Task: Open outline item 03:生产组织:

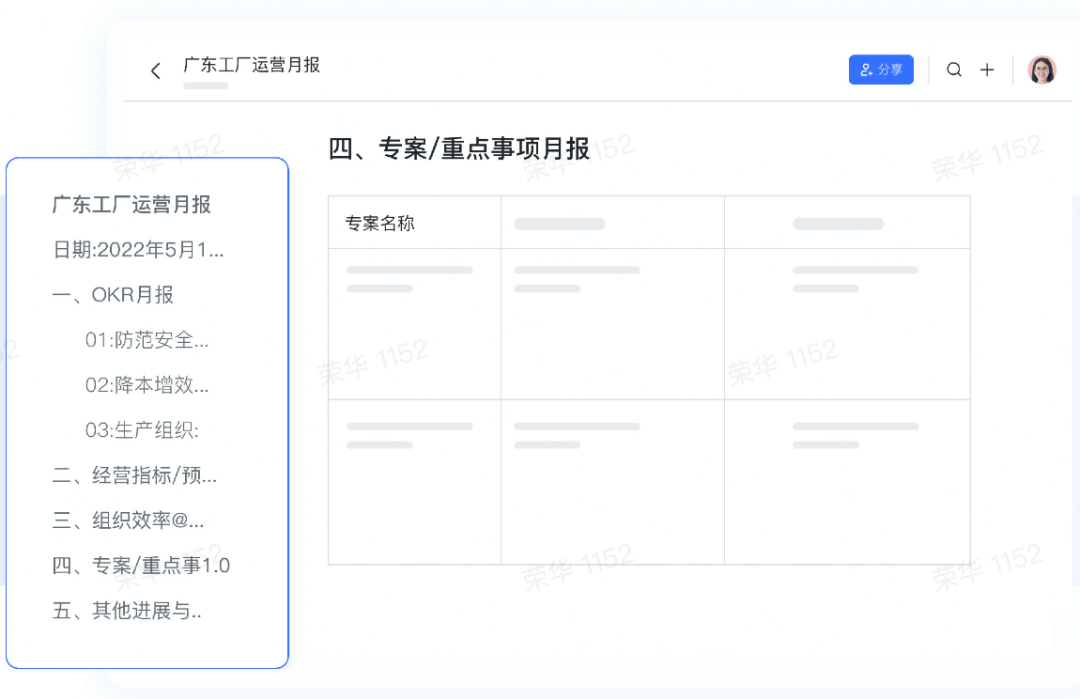Action: click(x=142, y=430)
